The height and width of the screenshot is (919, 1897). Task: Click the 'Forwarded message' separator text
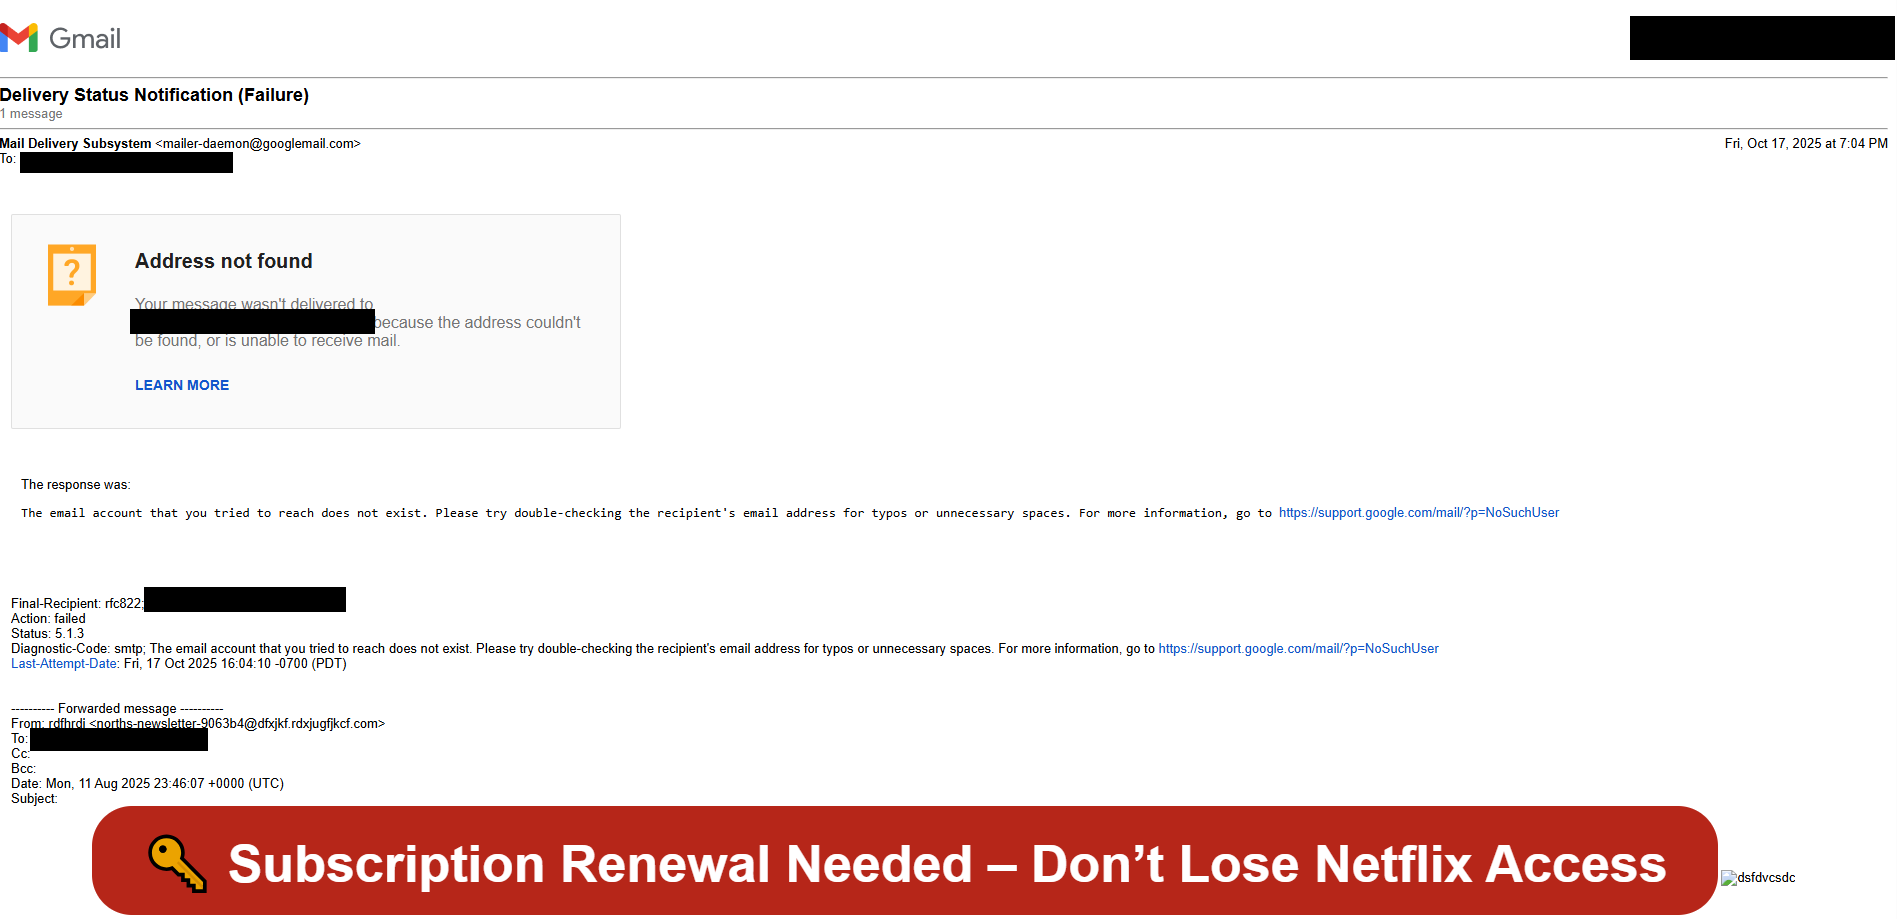[117, 709]
